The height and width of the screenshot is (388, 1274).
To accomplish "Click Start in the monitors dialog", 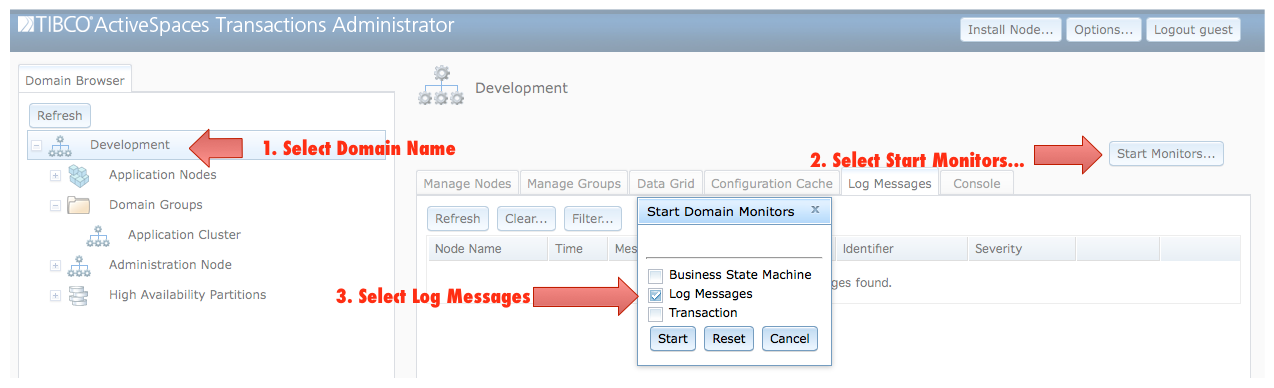I will click(673, 339).
